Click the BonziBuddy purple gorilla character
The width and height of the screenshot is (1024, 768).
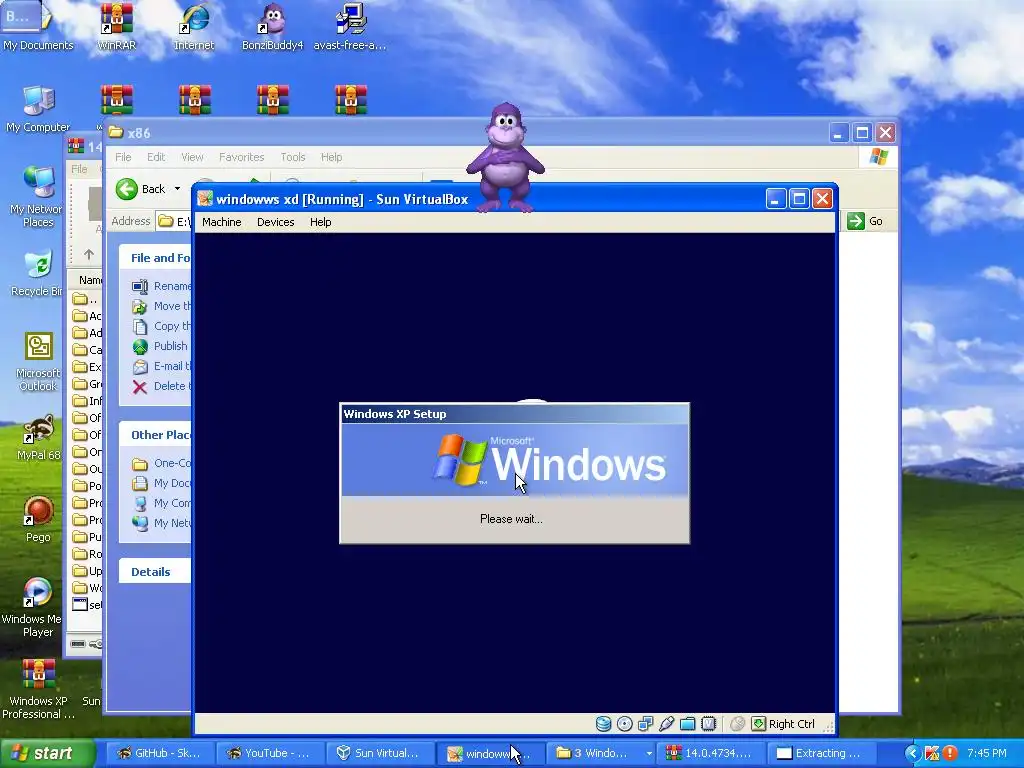[505, 157]
